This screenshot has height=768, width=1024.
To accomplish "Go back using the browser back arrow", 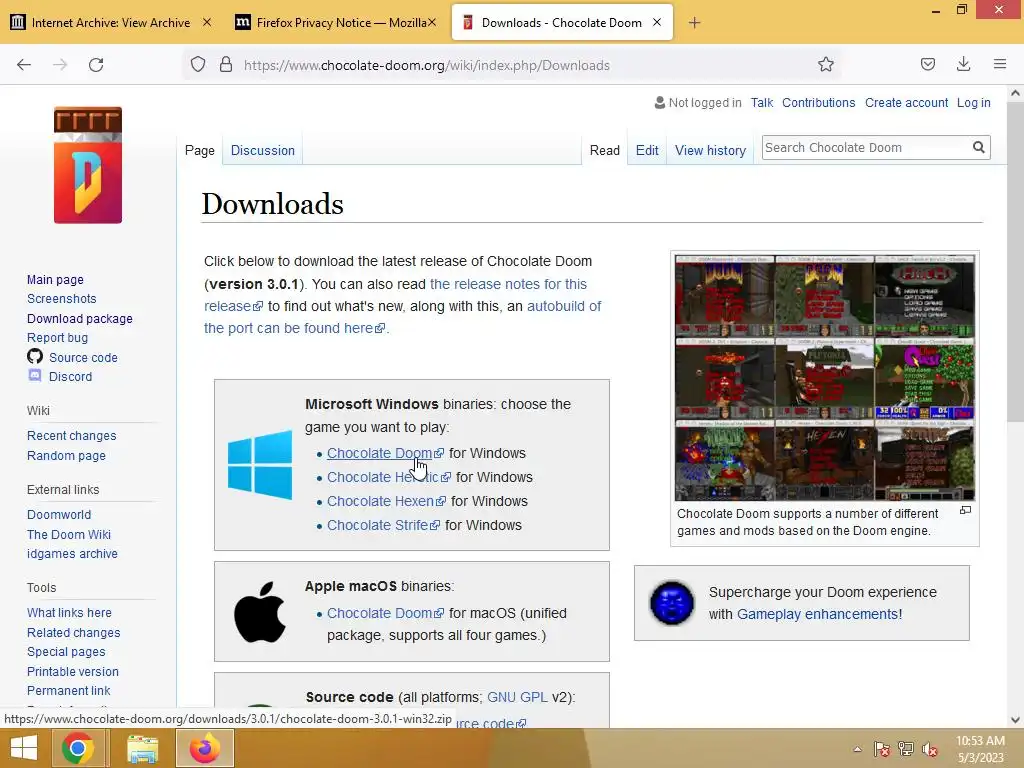I will 24,65.
